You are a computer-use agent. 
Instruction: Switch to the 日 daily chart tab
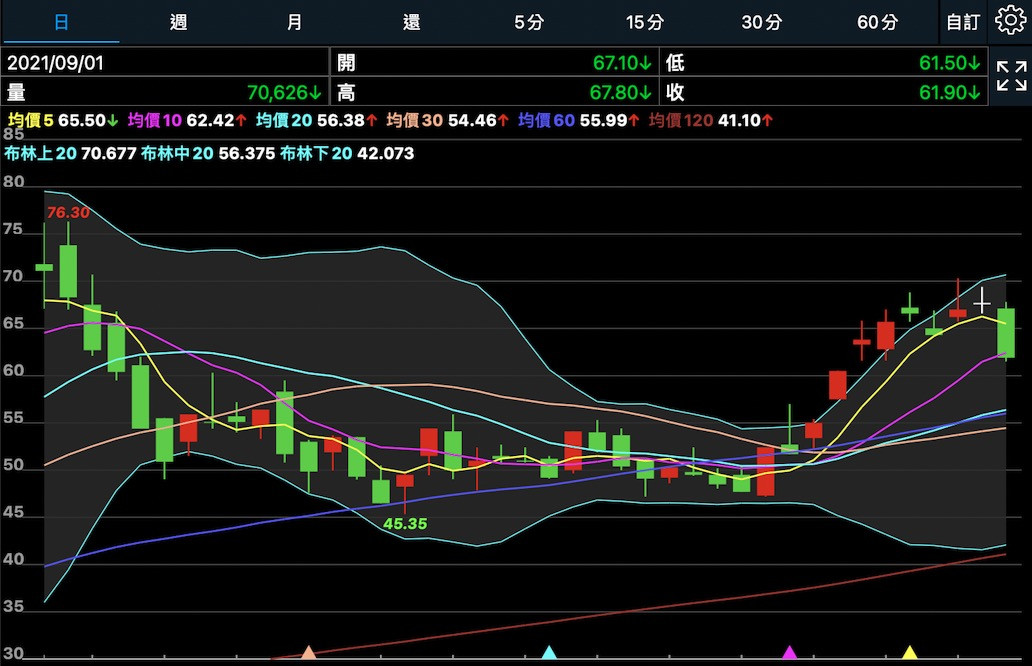pyautogui.click(x=62, y=22)
